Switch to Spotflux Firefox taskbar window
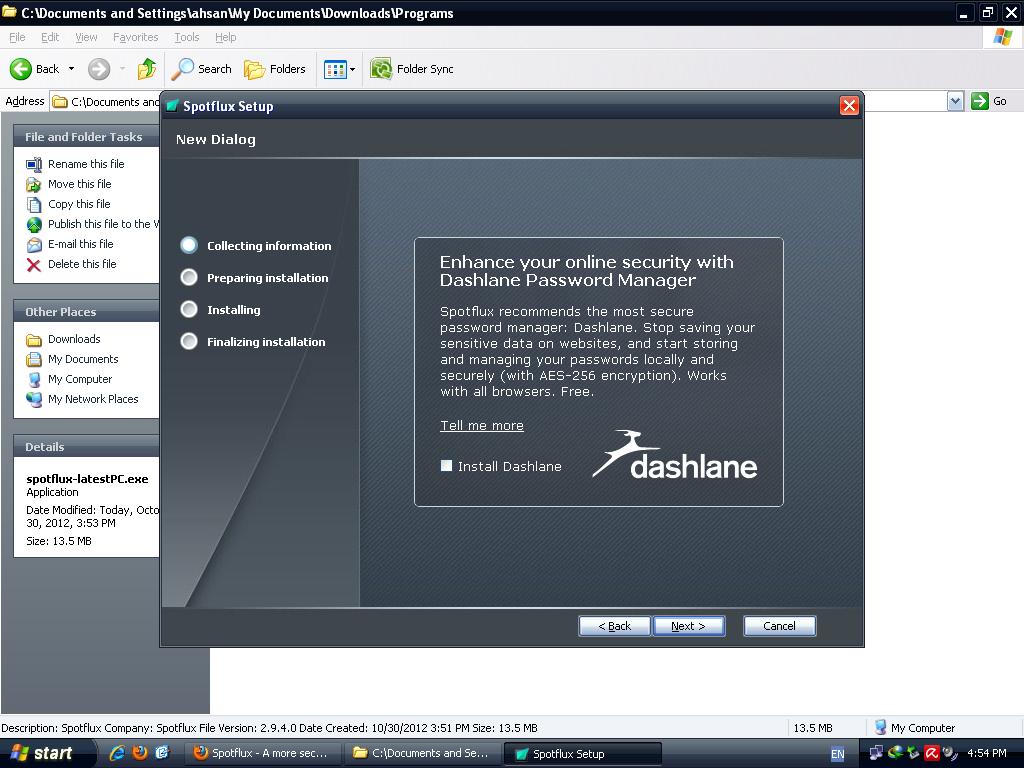Image resolution: width=1024 pixels, height=768 pixels. point(263,753)
